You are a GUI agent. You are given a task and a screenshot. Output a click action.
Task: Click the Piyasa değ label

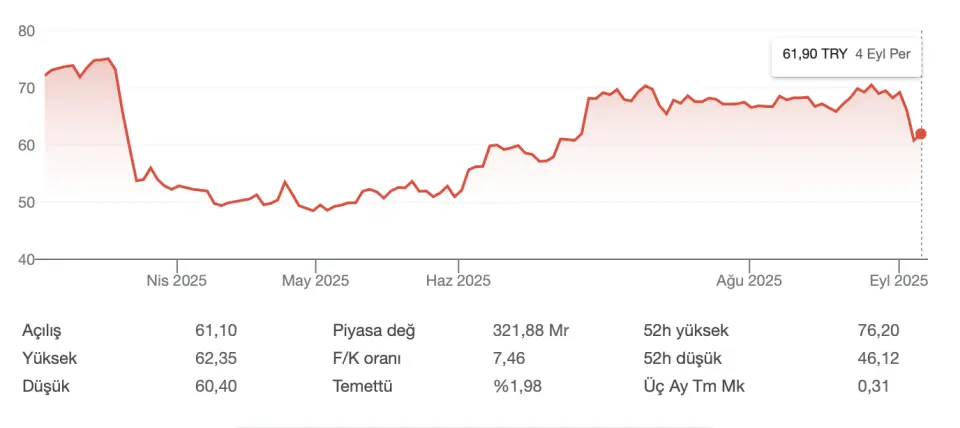coord(374,331)
